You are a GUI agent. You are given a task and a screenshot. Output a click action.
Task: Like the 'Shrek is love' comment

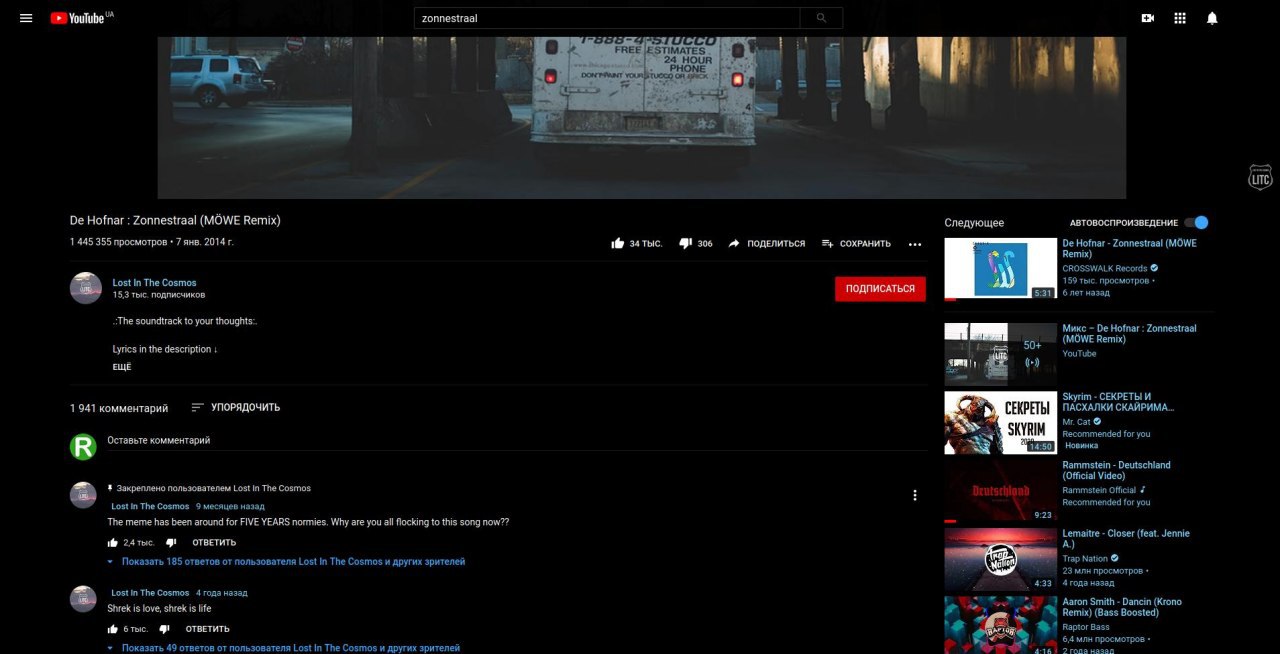pos(113,629)
